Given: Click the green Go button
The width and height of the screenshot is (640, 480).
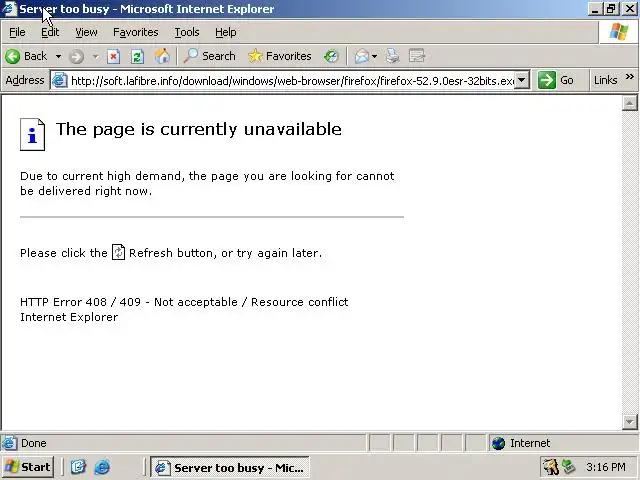Looking at the screenshot, I should [x=556, y=80].
